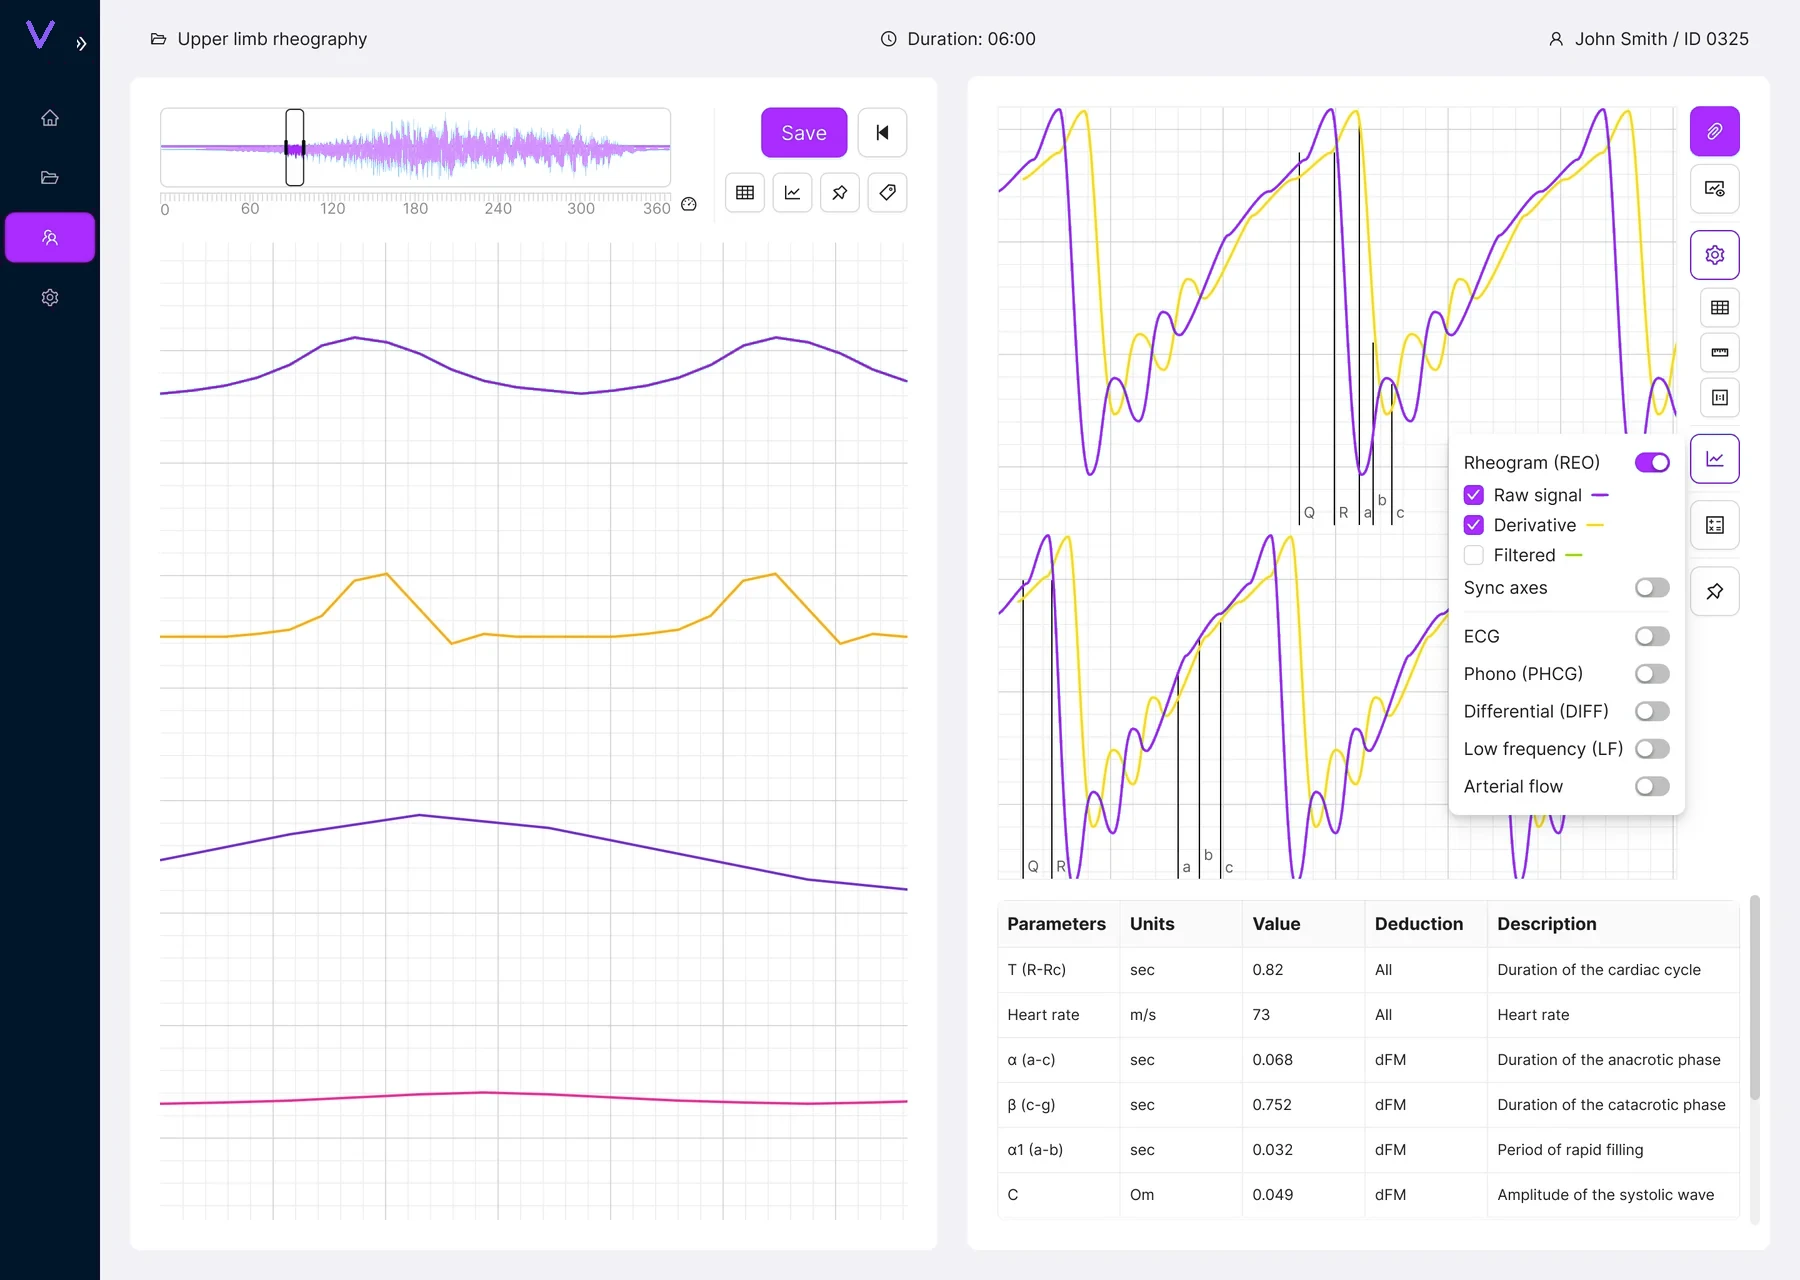Select the ruler measurement tool
This screenshot has width=1800, height=1280.
pos(1720,352)
